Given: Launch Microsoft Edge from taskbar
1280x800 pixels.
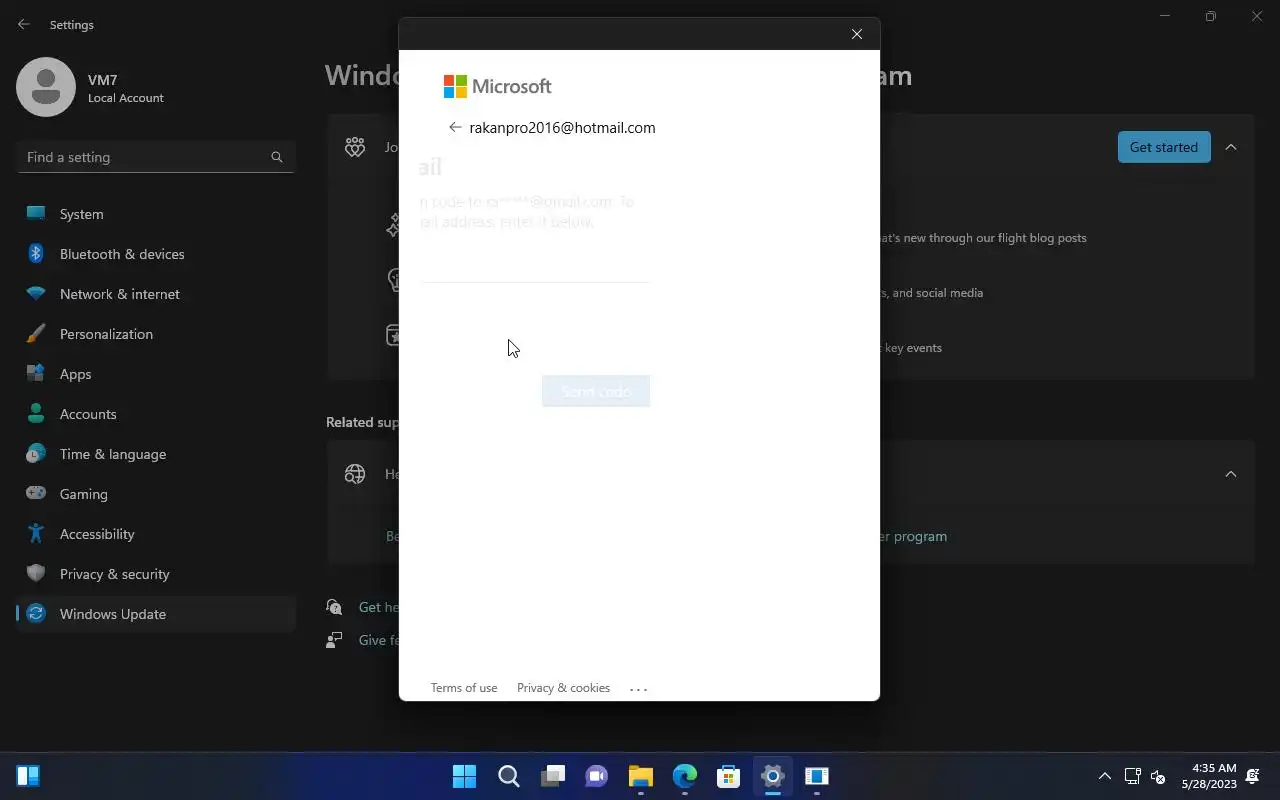Looking at the screenshot, I should [x=684, y=776].
